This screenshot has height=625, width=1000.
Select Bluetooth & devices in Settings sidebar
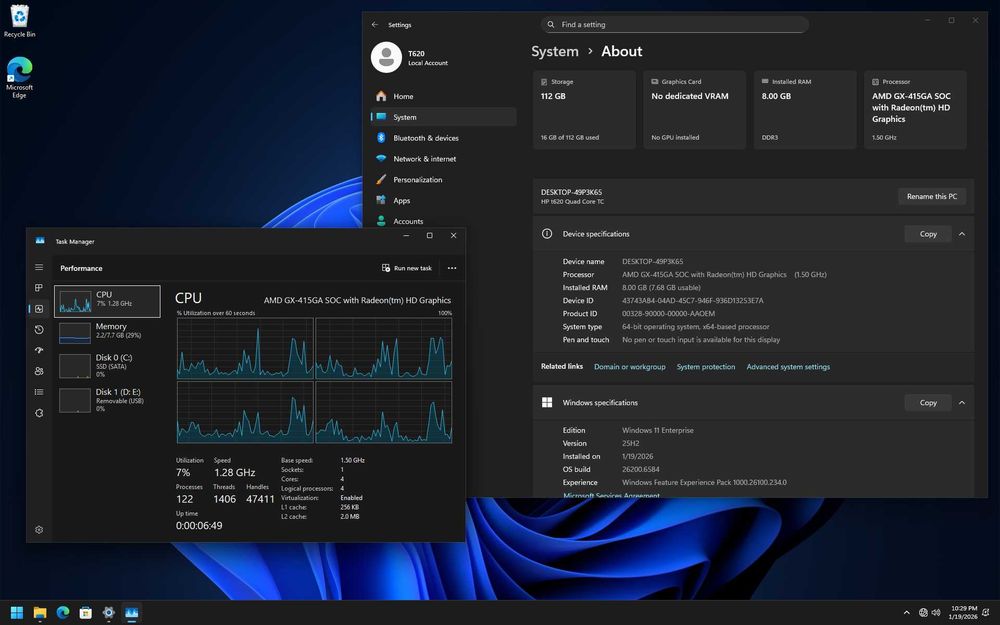(425, 138)
